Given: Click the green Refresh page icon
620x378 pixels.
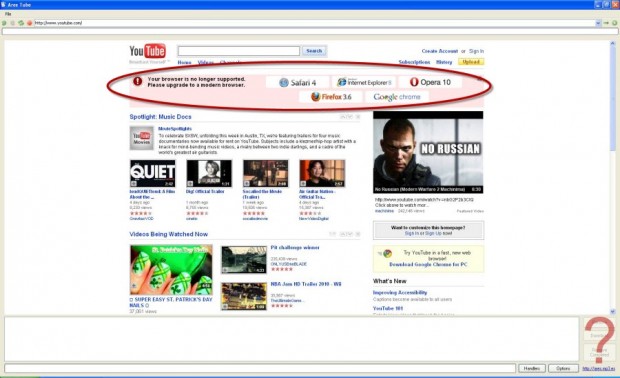Looking at the screenshot, I should tap(21, 23).
